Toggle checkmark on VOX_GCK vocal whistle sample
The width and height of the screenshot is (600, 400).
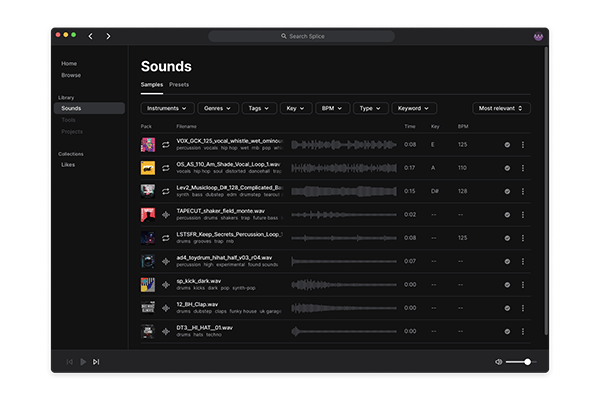pyautogui.click(x=507, y=145)
